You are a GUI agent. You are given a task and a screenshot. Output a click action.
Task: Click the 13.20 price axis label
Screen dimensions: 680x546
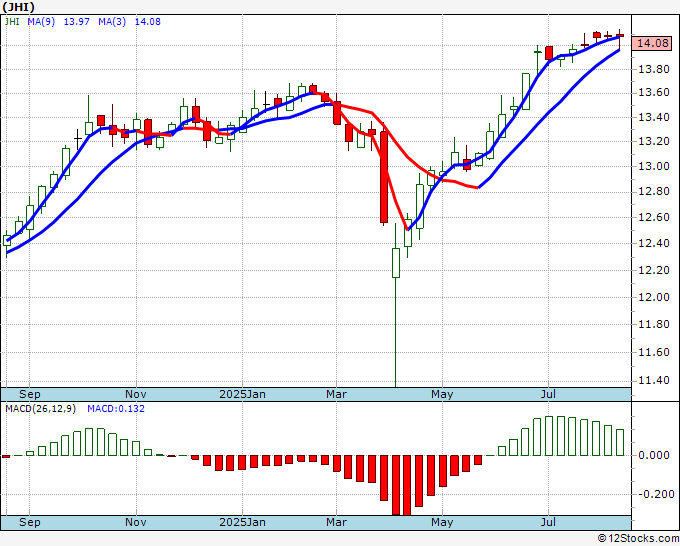click(x=653, y=141)
